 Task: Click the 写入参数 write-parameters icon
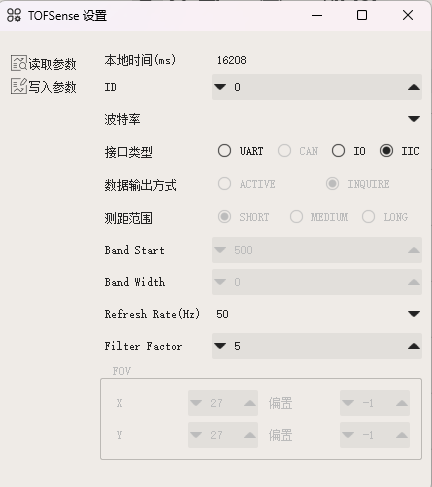[19, 86]
